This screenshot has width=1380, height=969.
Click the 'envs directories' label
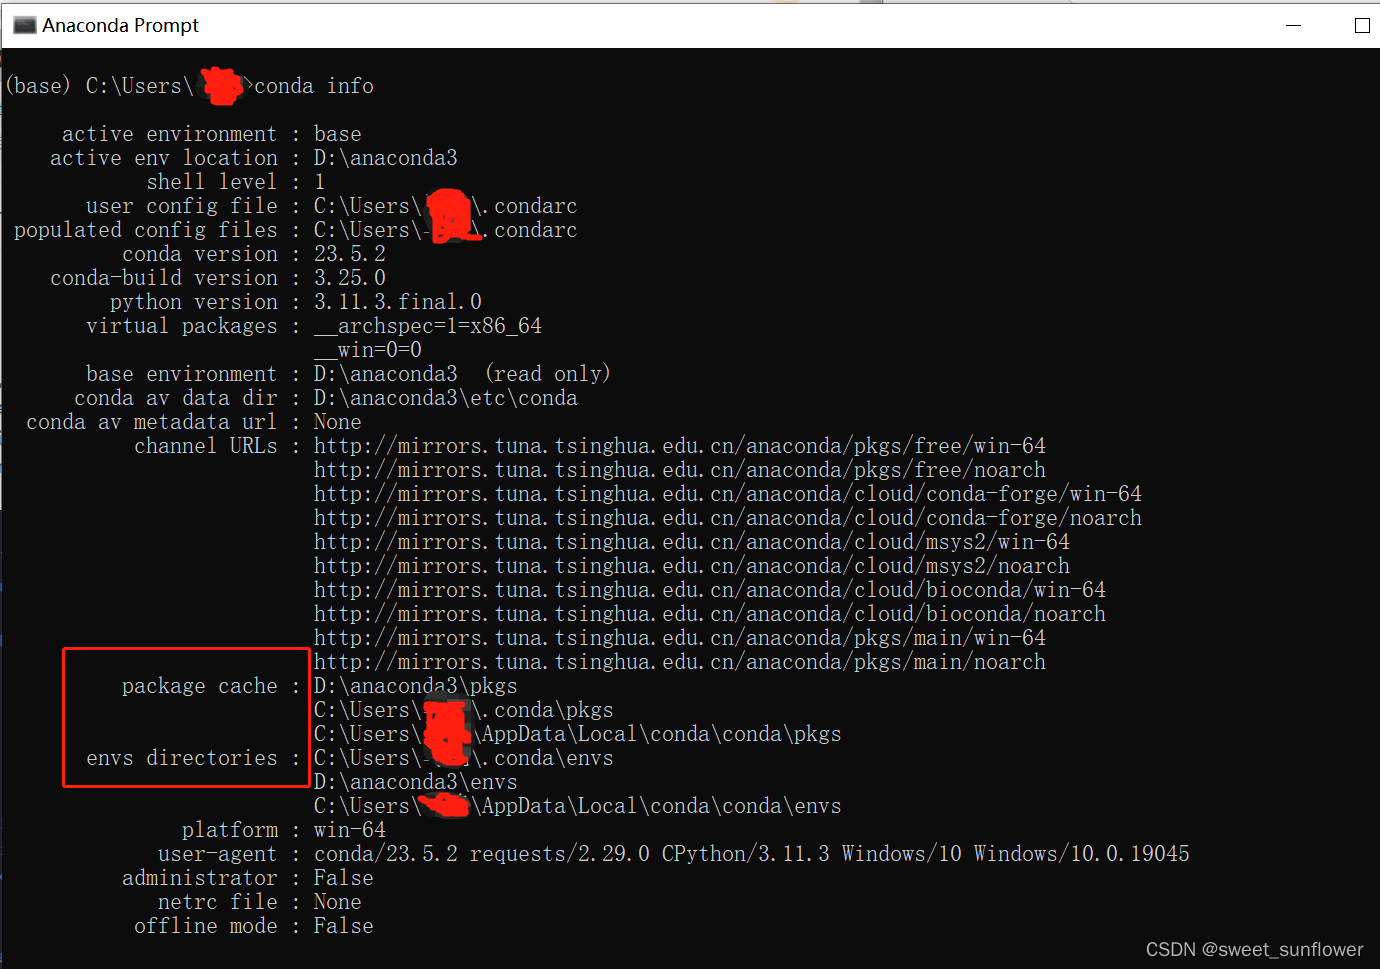tap(181, 758)
